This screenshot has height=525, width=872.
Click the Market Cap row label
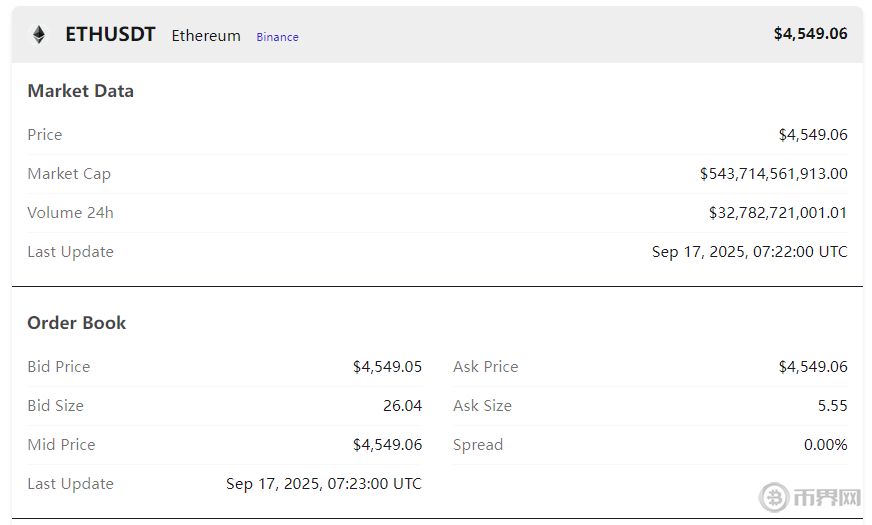69,174
